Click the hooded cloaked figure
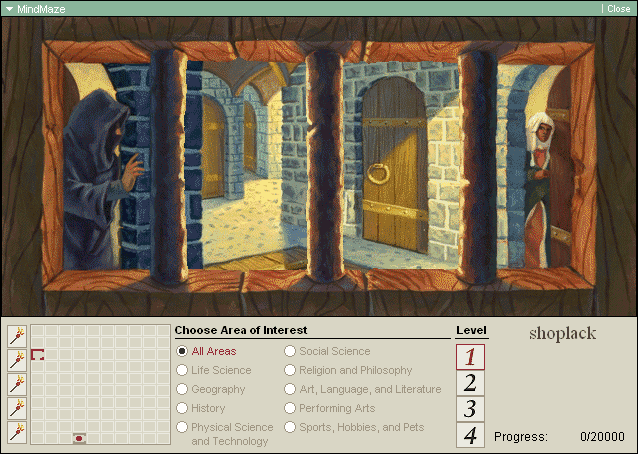The height and width of the screenshot is (454, 638). tap(100, 179)
